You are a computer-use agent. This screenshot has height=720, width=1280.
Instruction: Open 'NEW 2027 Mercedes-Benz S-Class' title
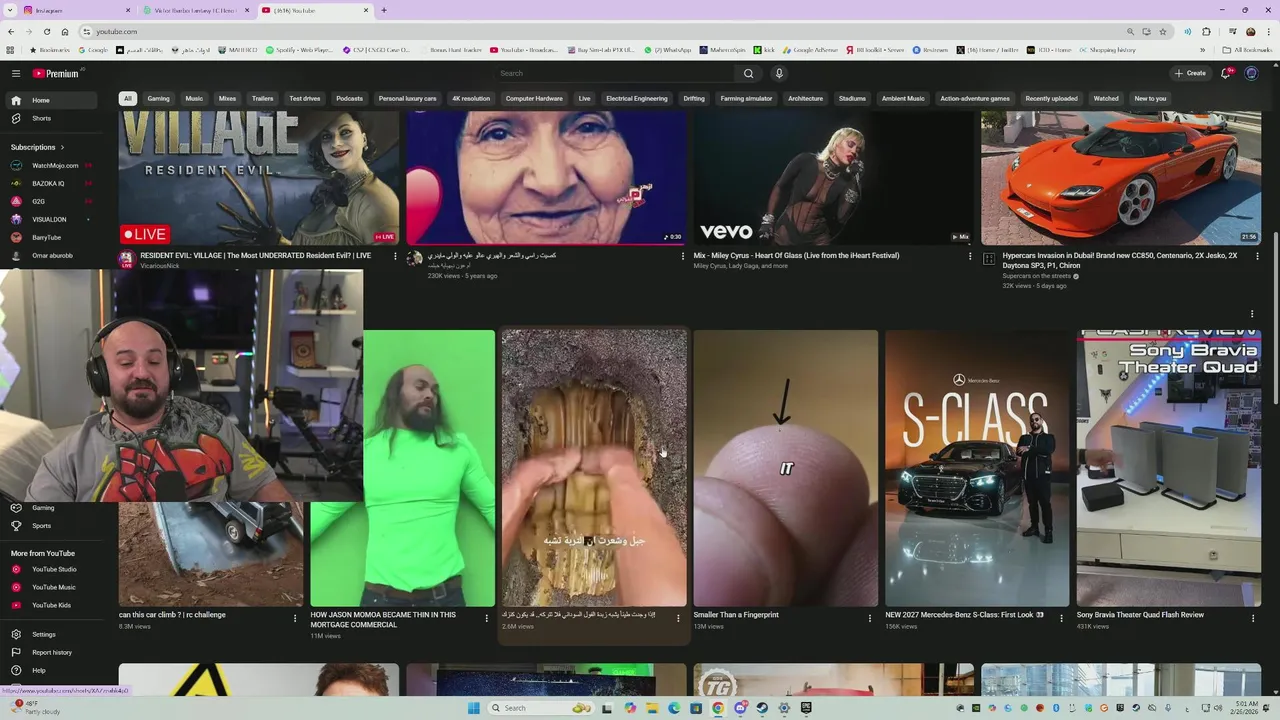coord(964,615)
